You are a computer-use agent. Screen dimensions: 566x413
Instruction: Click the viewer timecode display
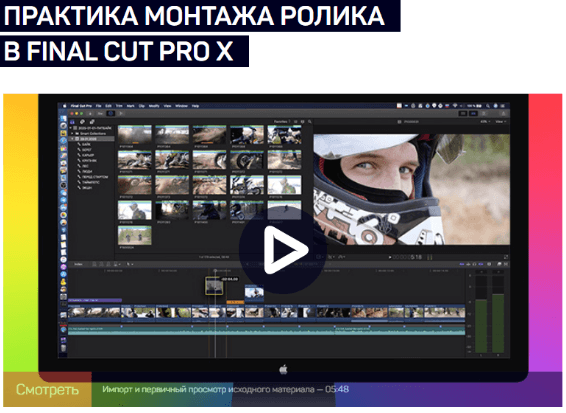tap(407, 257)
